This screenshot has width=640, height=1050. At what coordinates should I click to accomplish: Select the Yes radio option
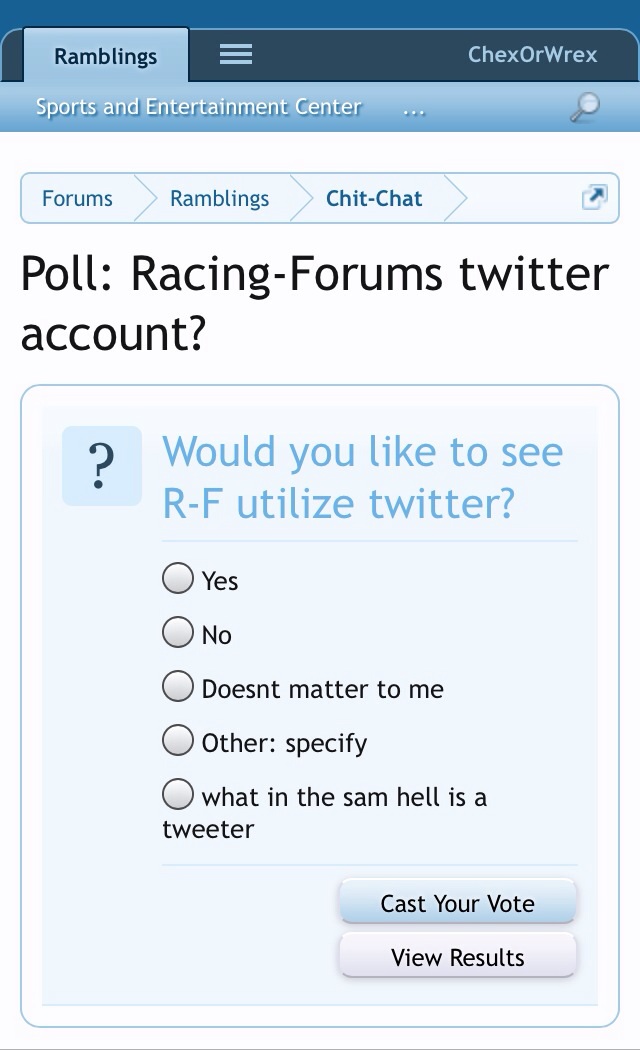pyautogui.click(x=178, y=578)
